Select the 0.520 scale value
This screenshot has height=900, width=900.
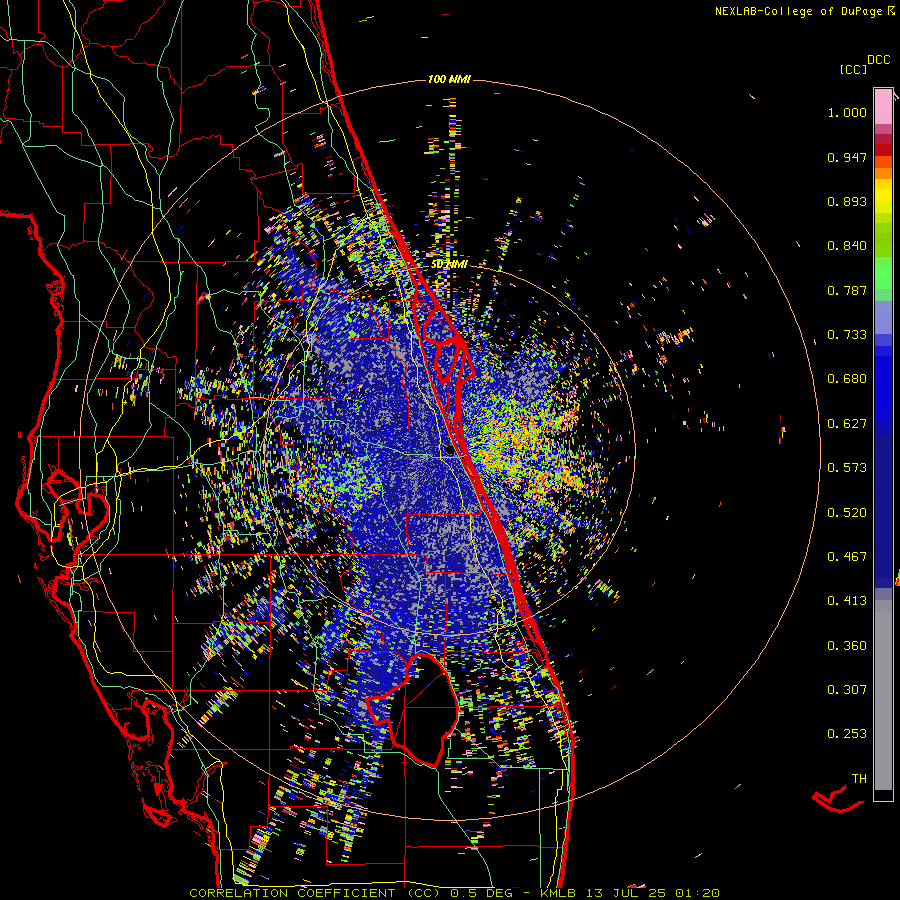coord(847,513)
